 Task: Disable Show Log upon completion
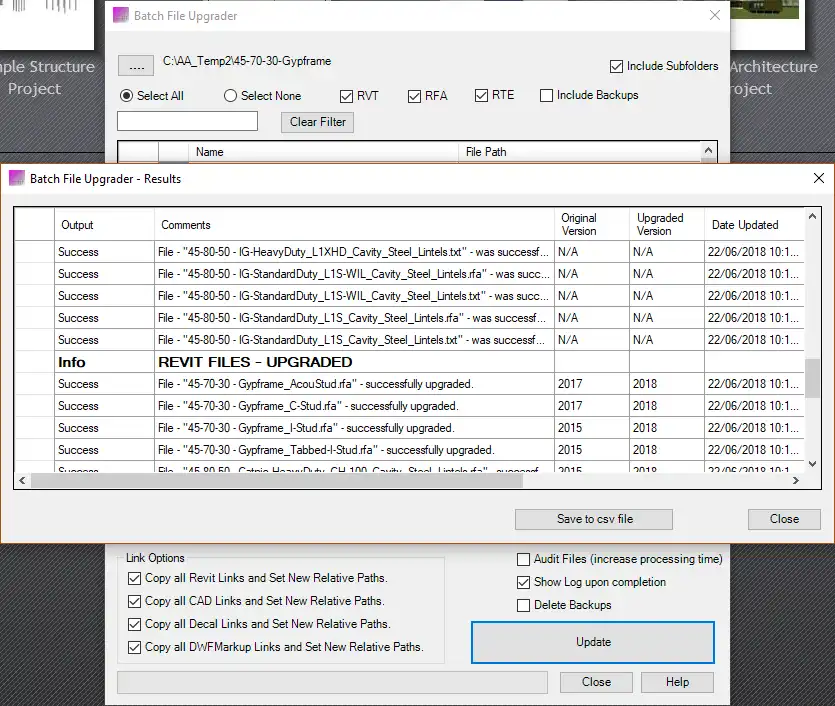point(523,582)
